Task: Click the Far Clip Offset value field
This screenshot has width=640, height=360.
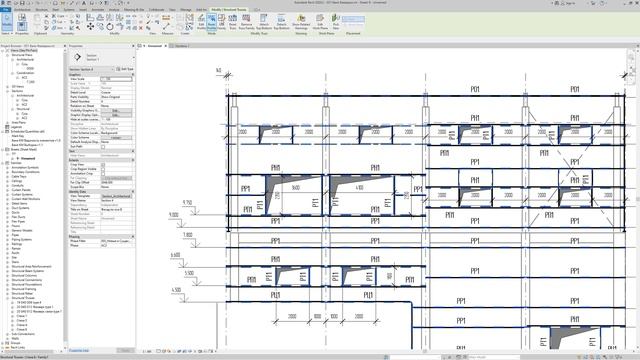Action: click(x=116, y=182)
